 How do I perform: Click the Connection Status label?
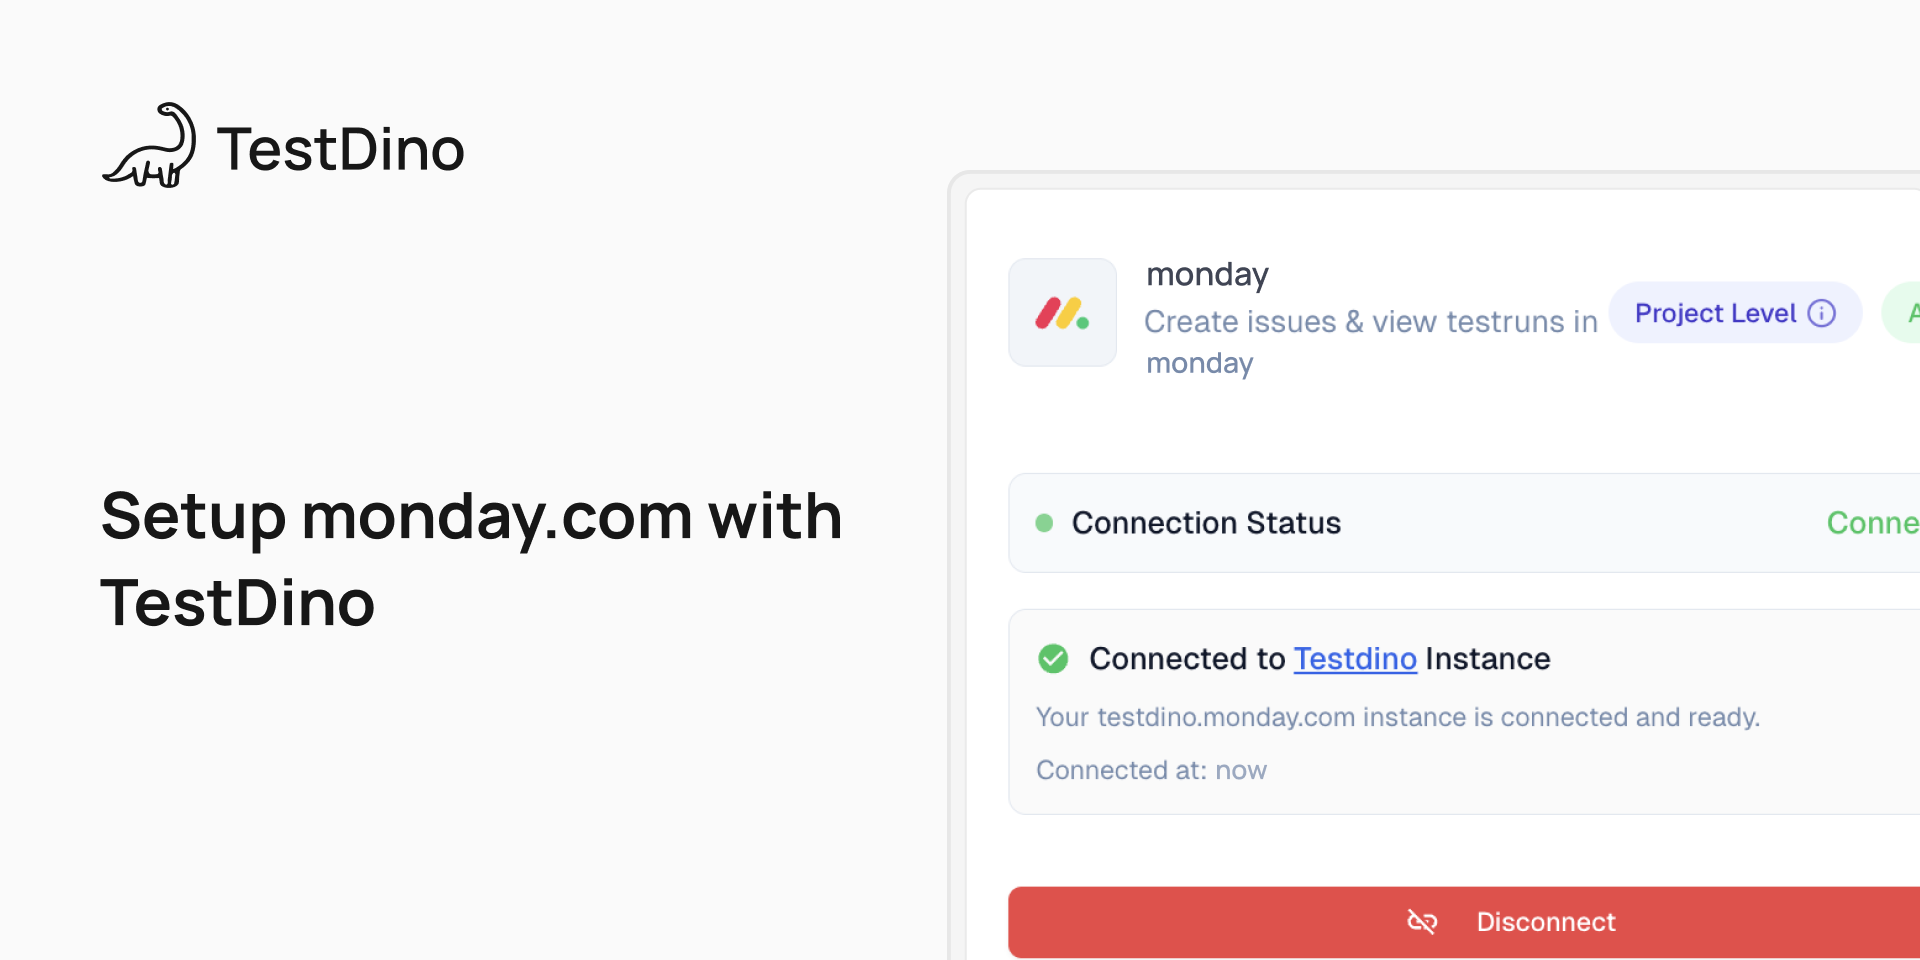click(1206, 523)
